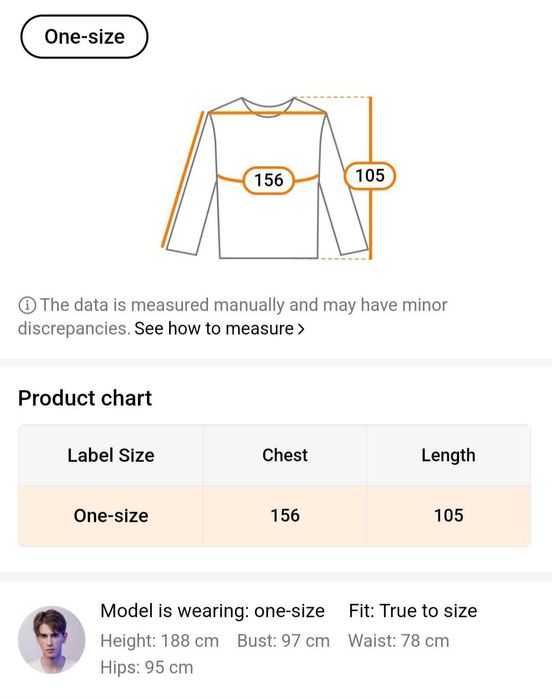Click the shirt diagram illustration
The height and width of the screenshot is (699, 552).
267,177
